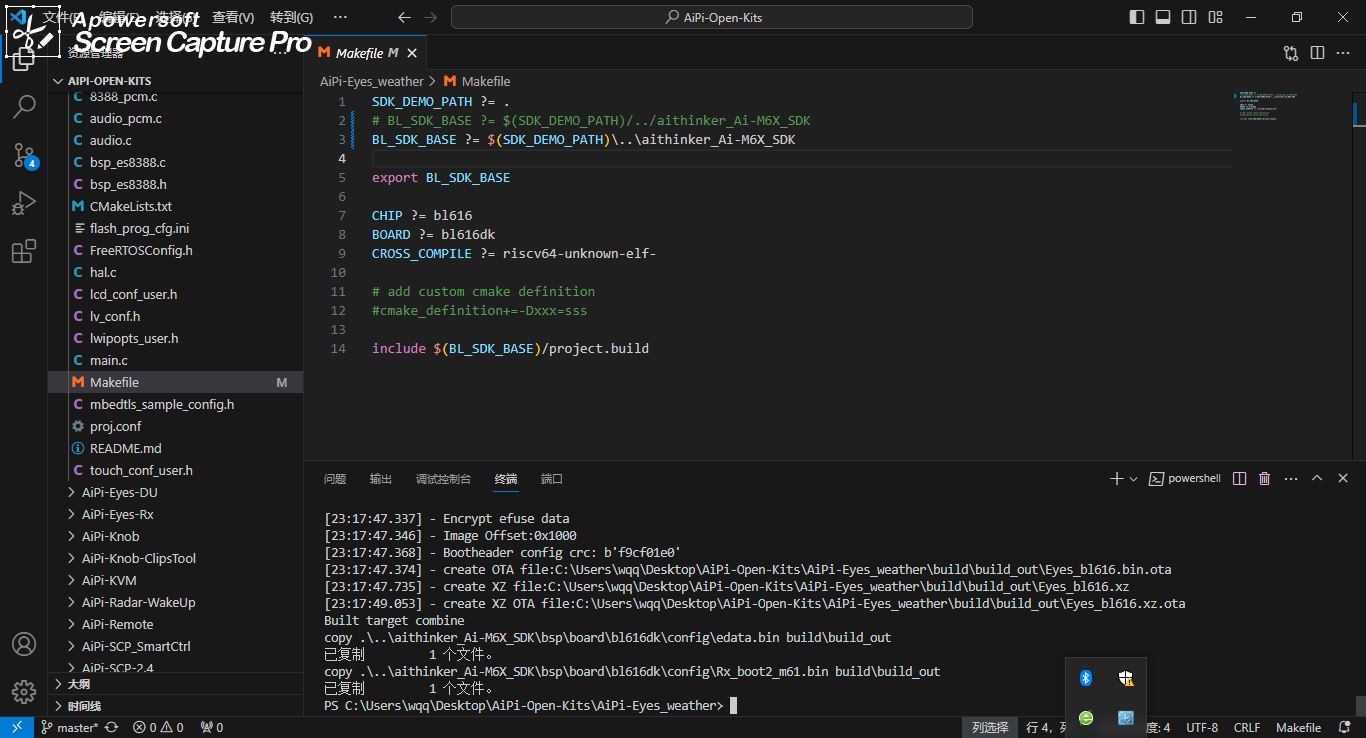Open CMakeLists.txt in the explorer
Image resolution: width=1366 pixels, height=738 pixels.
(175, 206)
